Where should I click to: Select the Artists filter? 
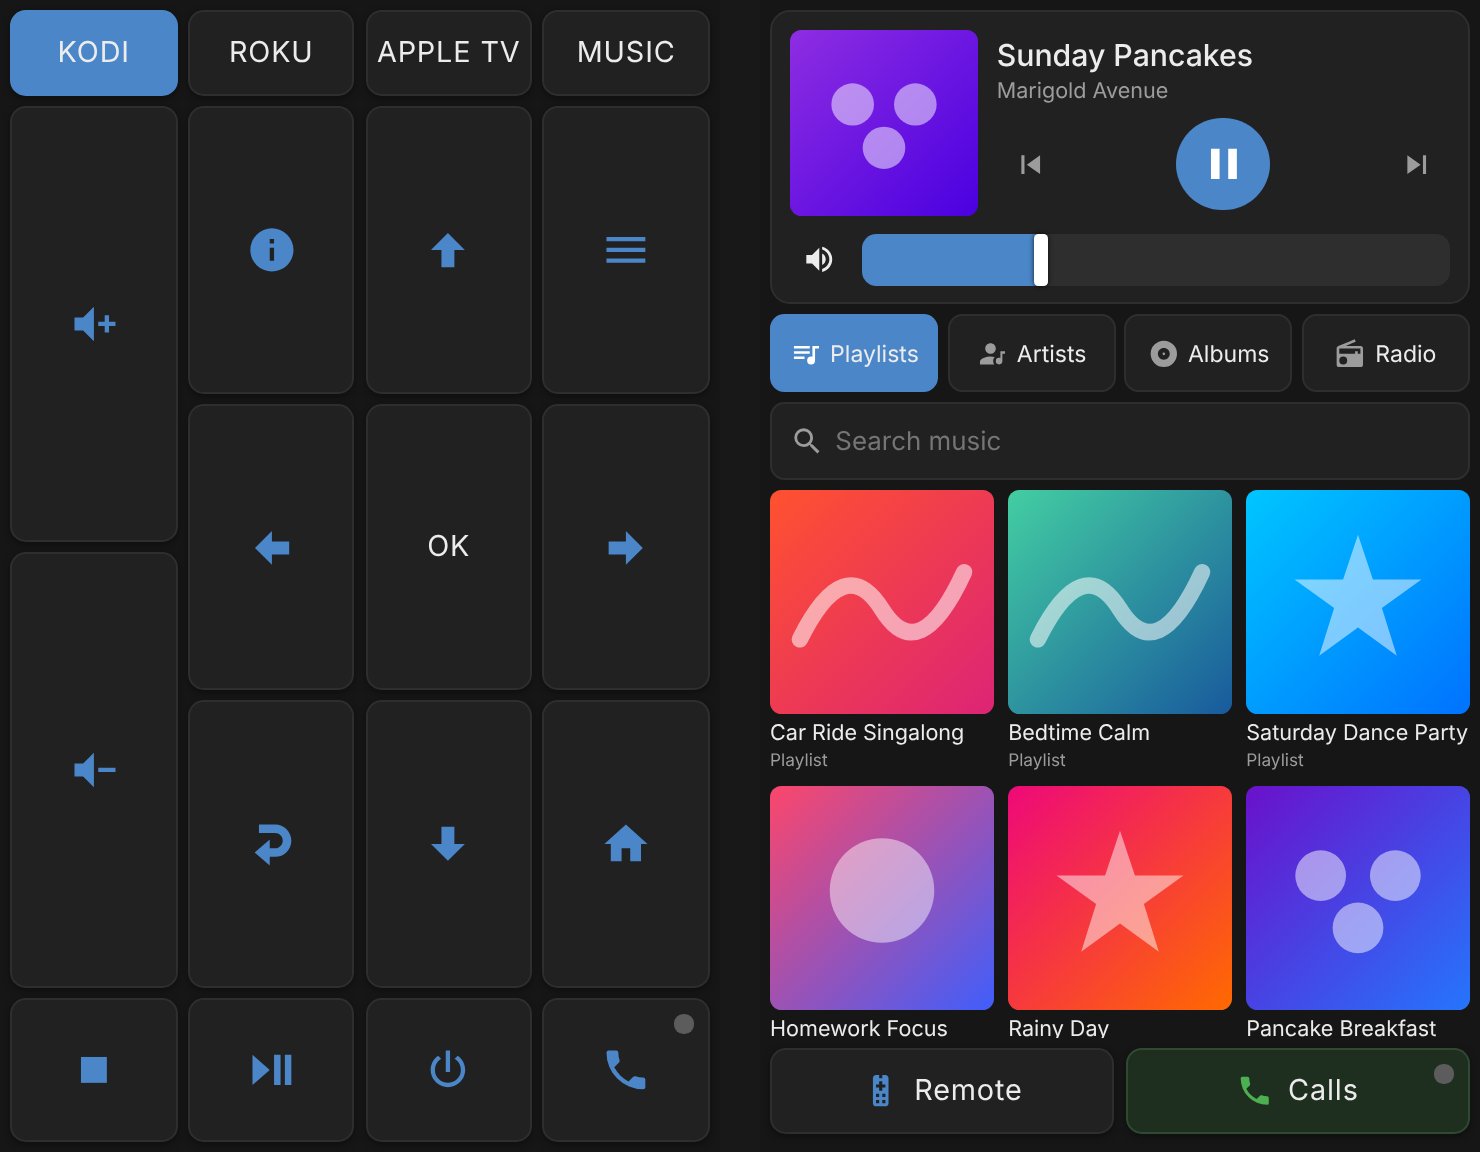point(1032,353)
